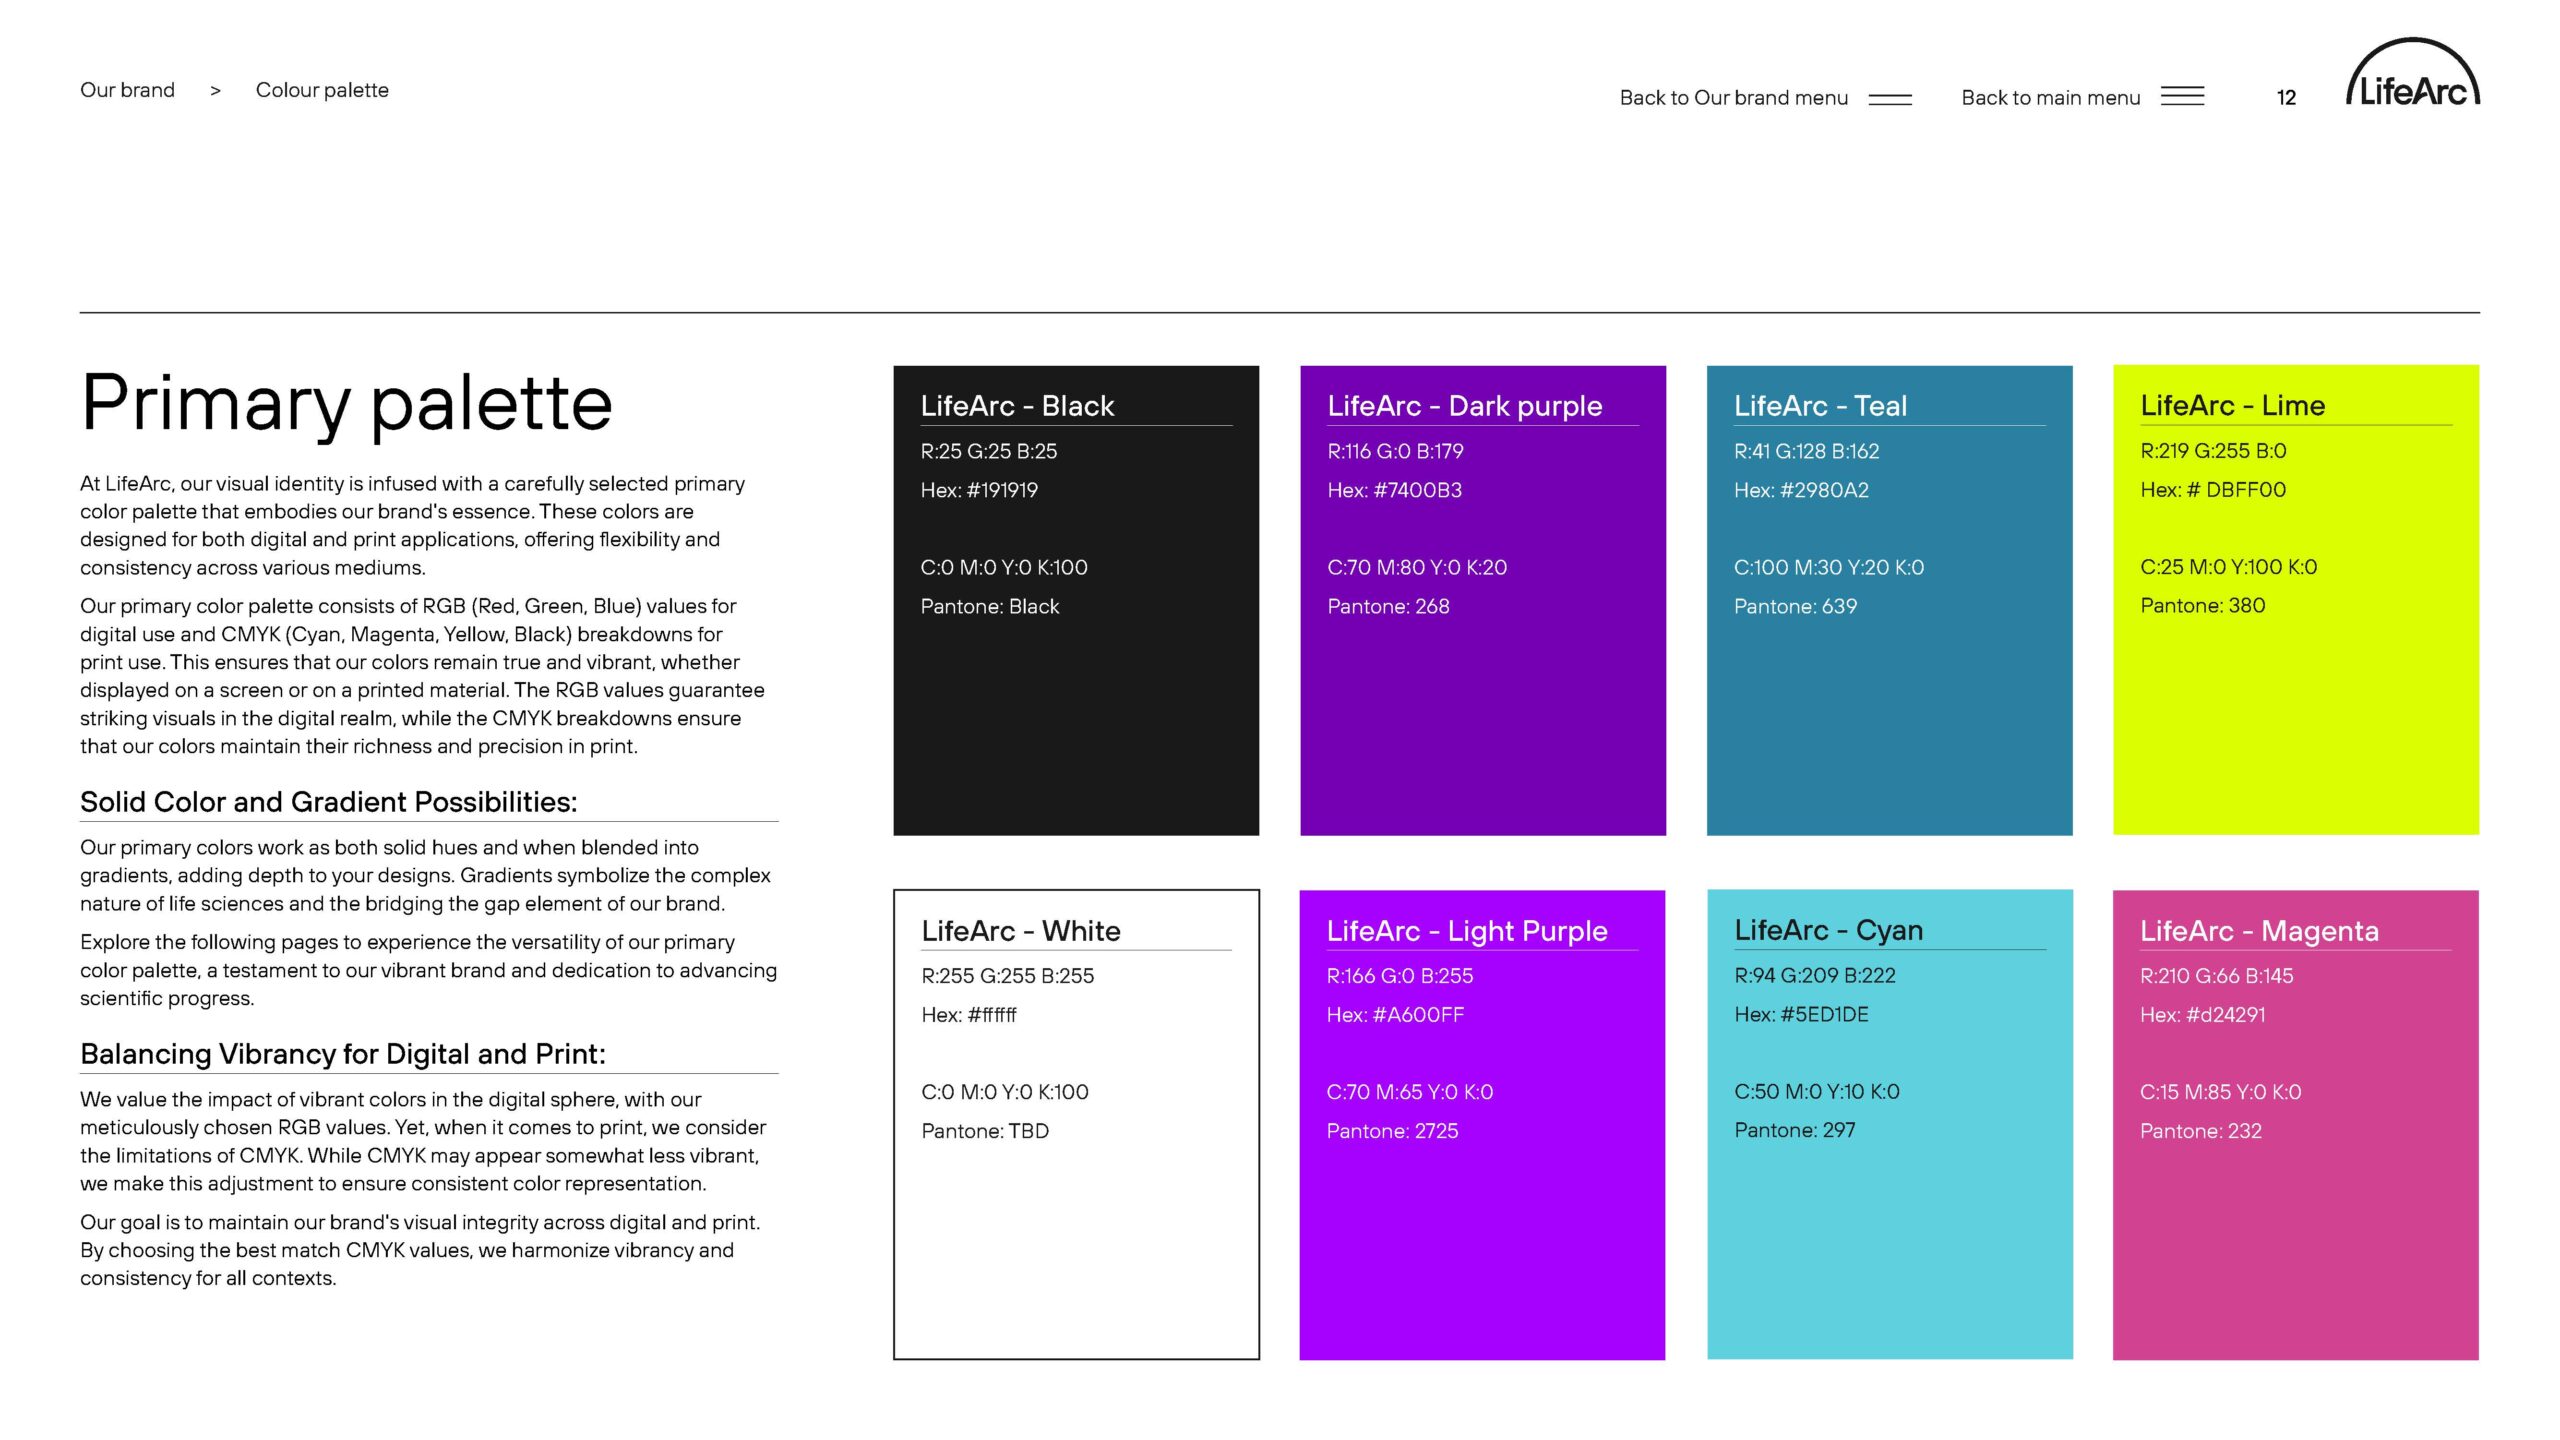Image resolution: width=2560 pixels, height=1440 pixels.
Task: Click R:25 G:25 B:25 value
Action: (989, 451)
